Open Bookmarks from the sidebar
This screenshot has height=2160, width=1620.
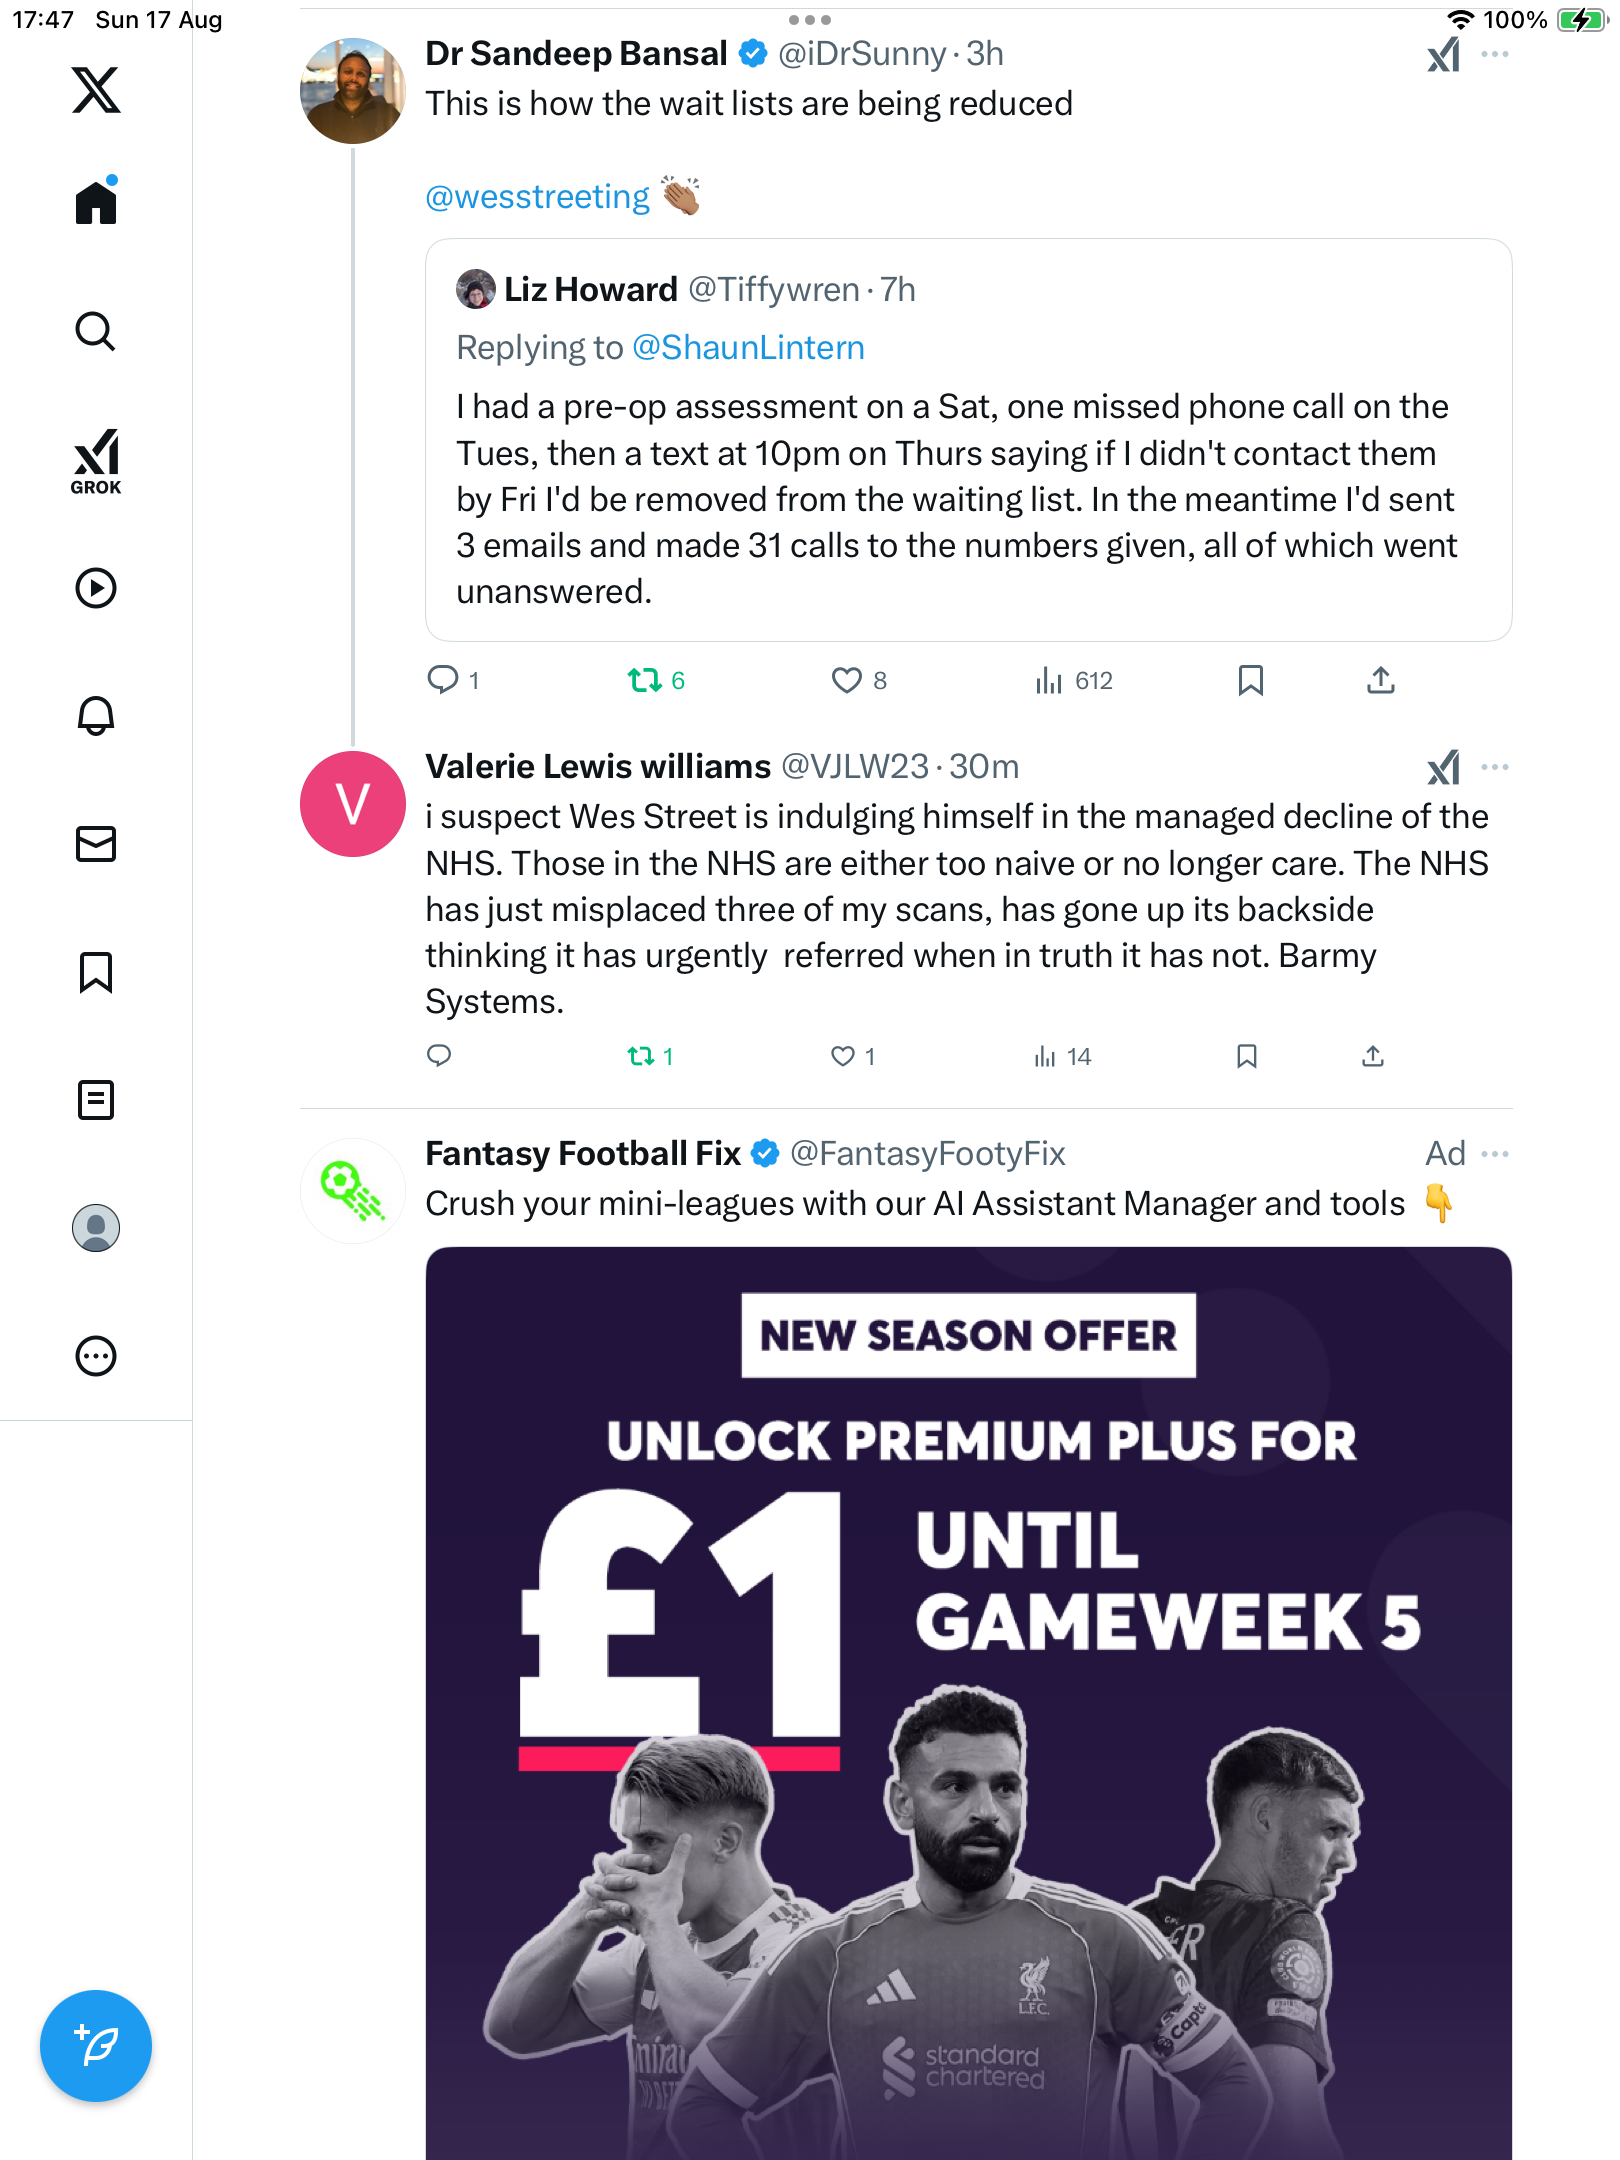click(x=96, y=972)
